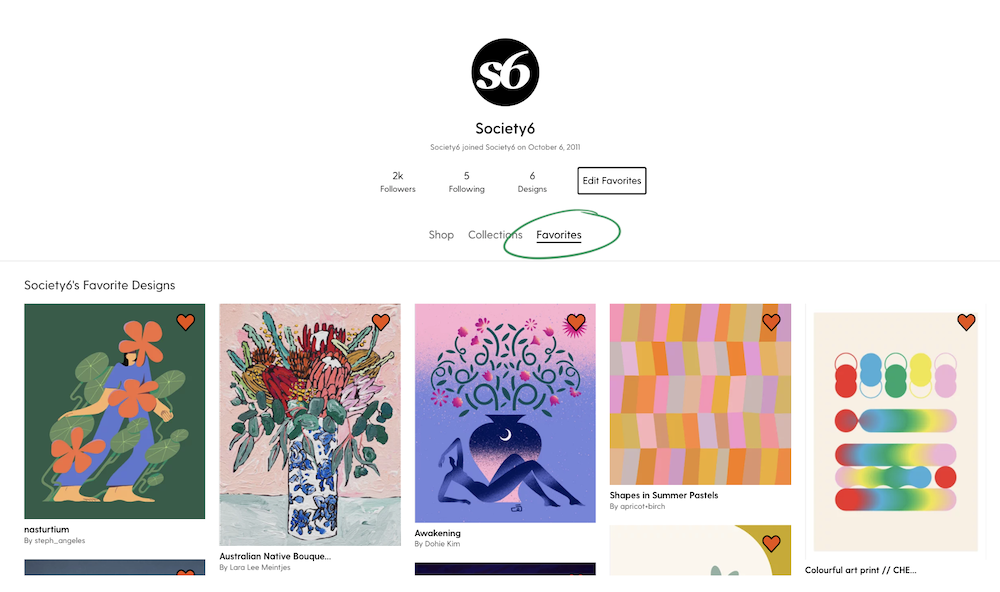1000x592 pixels.
Task: Open the Australian Native Bouquet title link
Action: coord(275,556)
